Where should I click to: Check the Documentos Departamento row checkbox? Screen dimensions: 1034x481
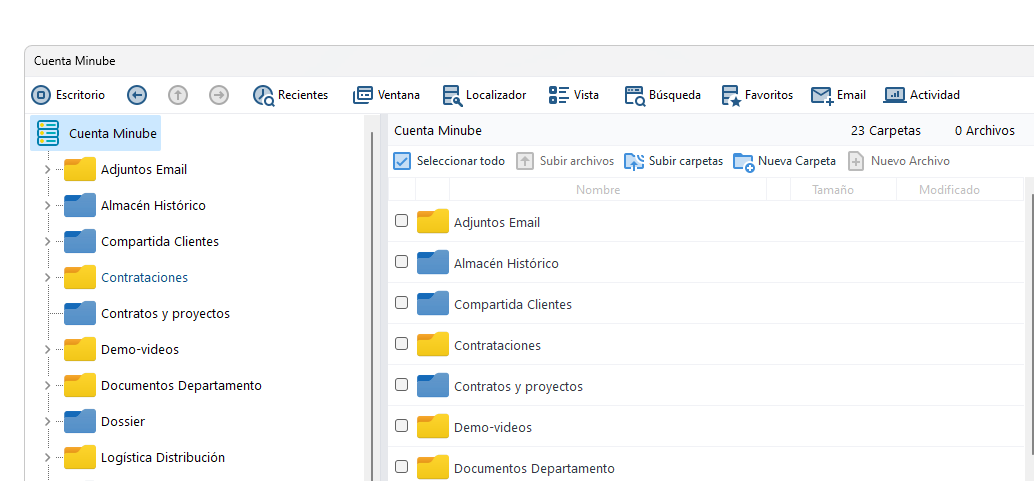coord(401,466)
